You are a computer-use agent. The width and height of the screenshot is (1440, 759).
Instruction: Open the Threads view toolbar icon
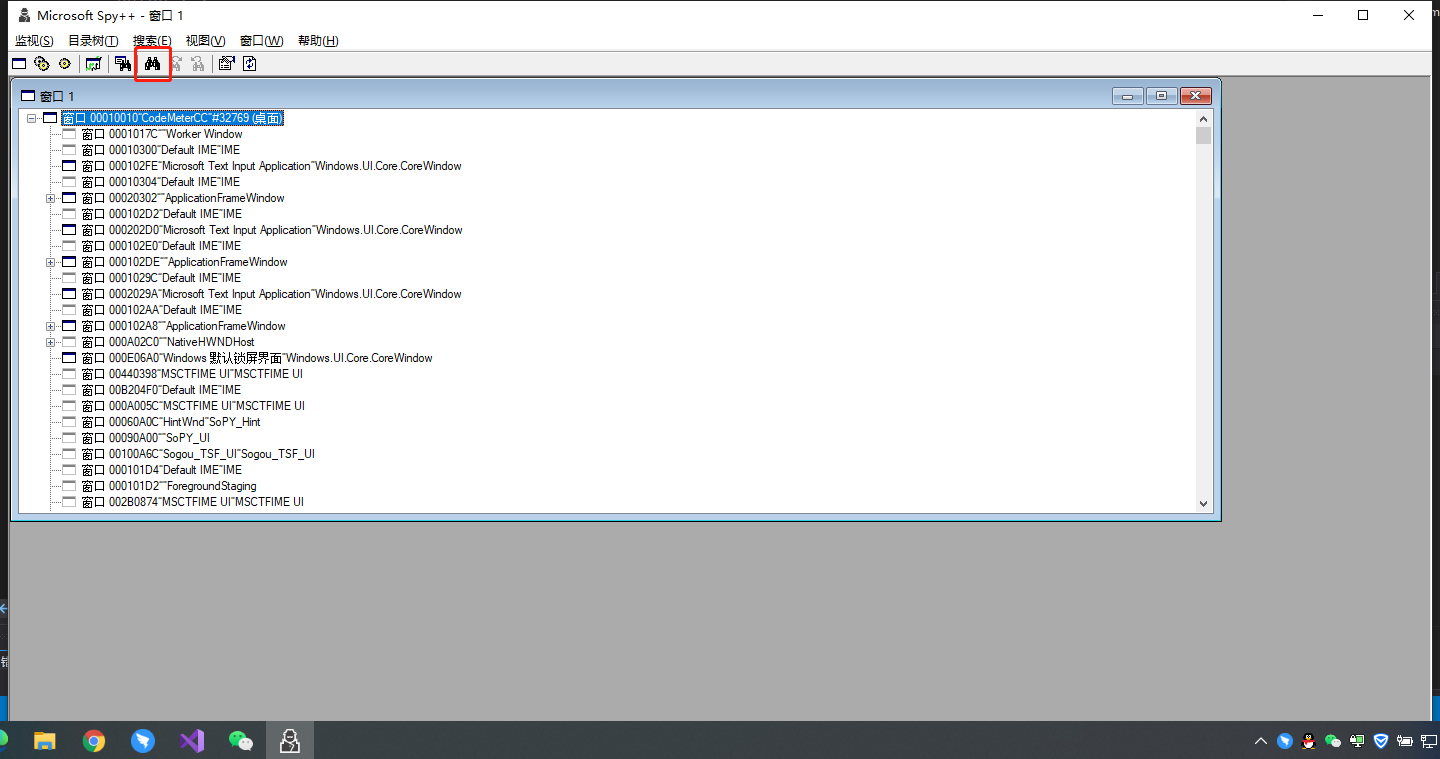pos(64,64)
